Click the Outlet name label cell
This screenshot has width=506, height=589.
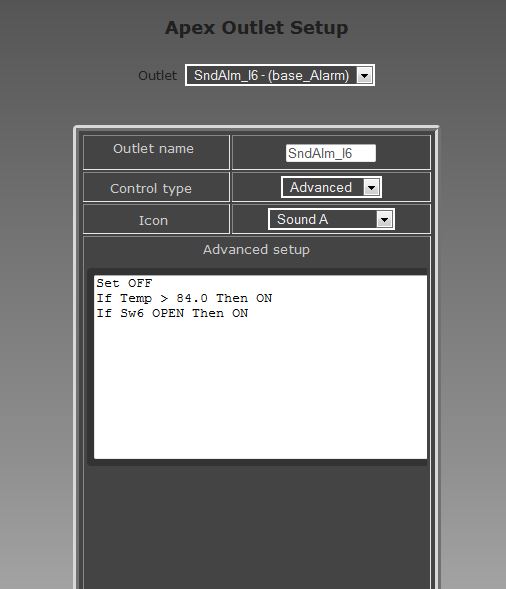point(156,152)
